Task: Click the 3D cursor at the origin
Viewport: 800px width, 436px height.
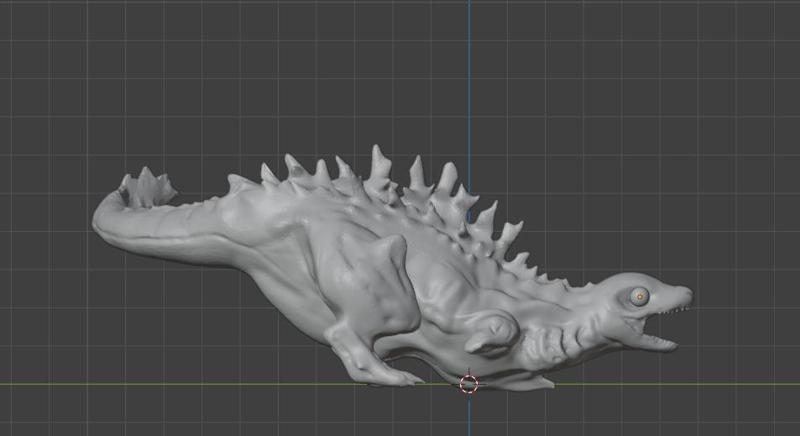Action: tap(468, 383)
